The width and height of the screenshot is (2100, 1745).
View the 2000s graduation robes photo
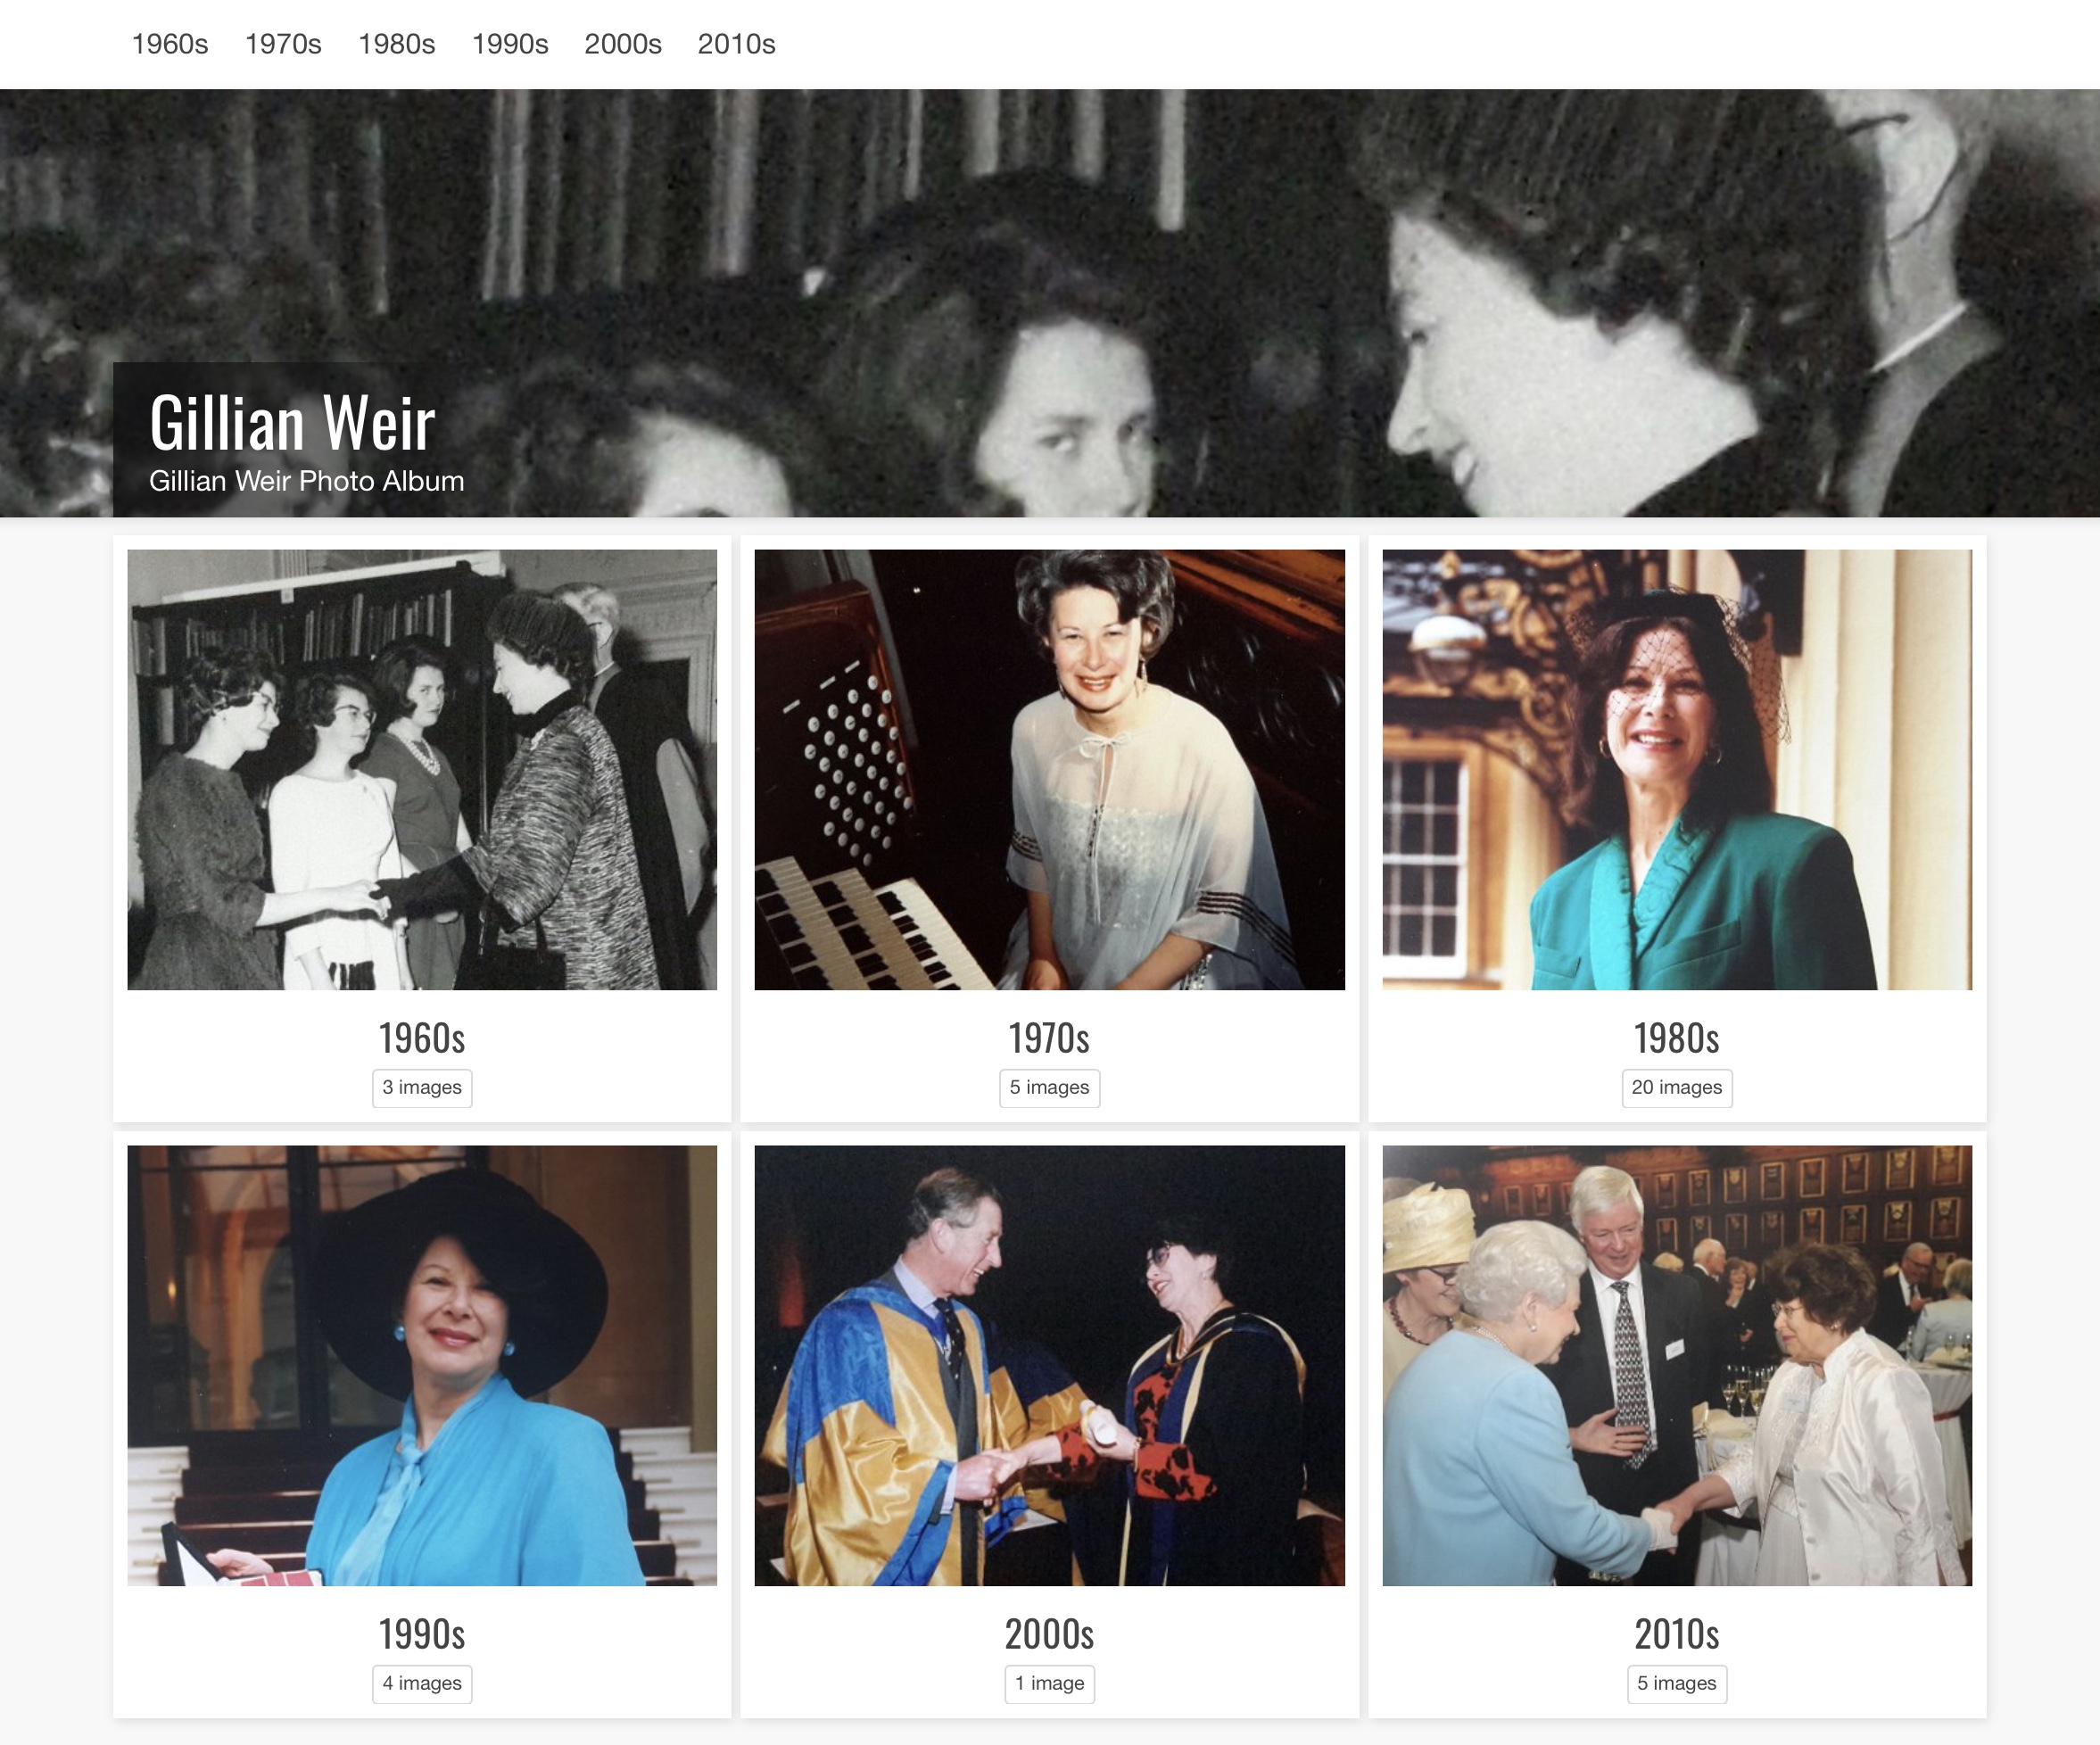1049,1365
